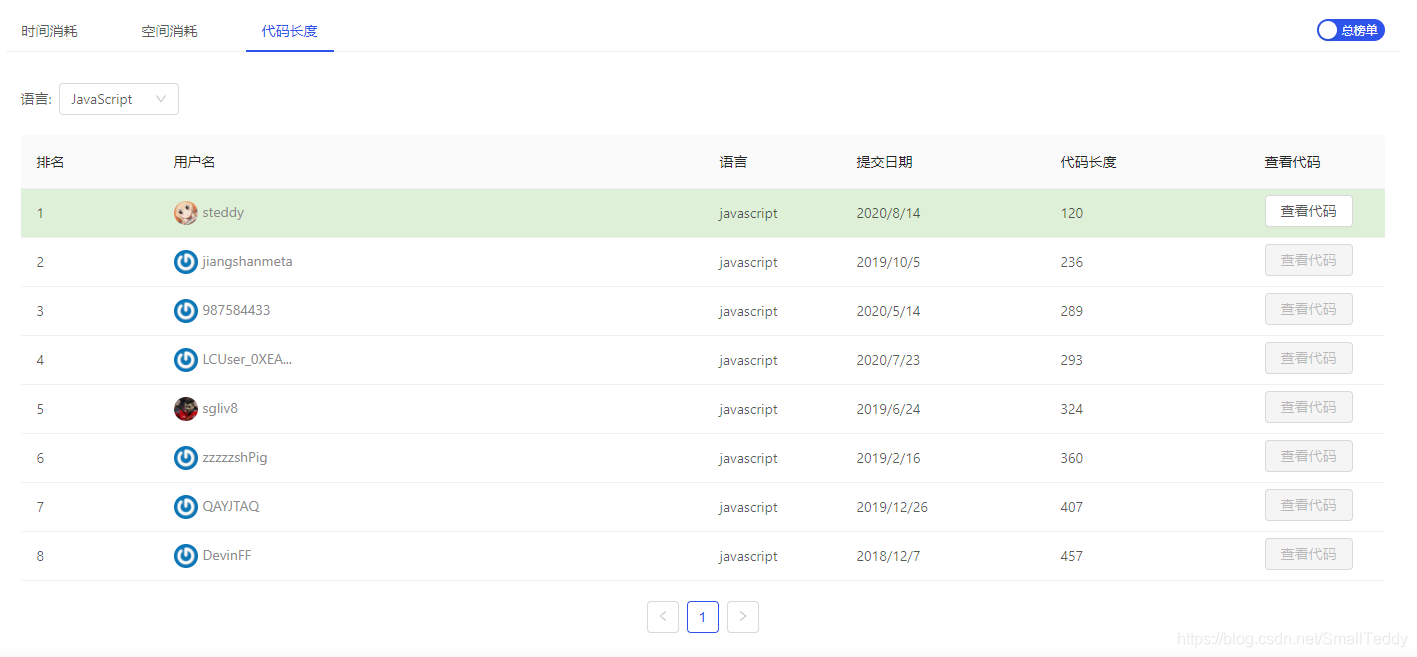Viewport: 1417px width, 657px height.
Task: Click javascript language cell in steddy's row
Action: [748, 214]
